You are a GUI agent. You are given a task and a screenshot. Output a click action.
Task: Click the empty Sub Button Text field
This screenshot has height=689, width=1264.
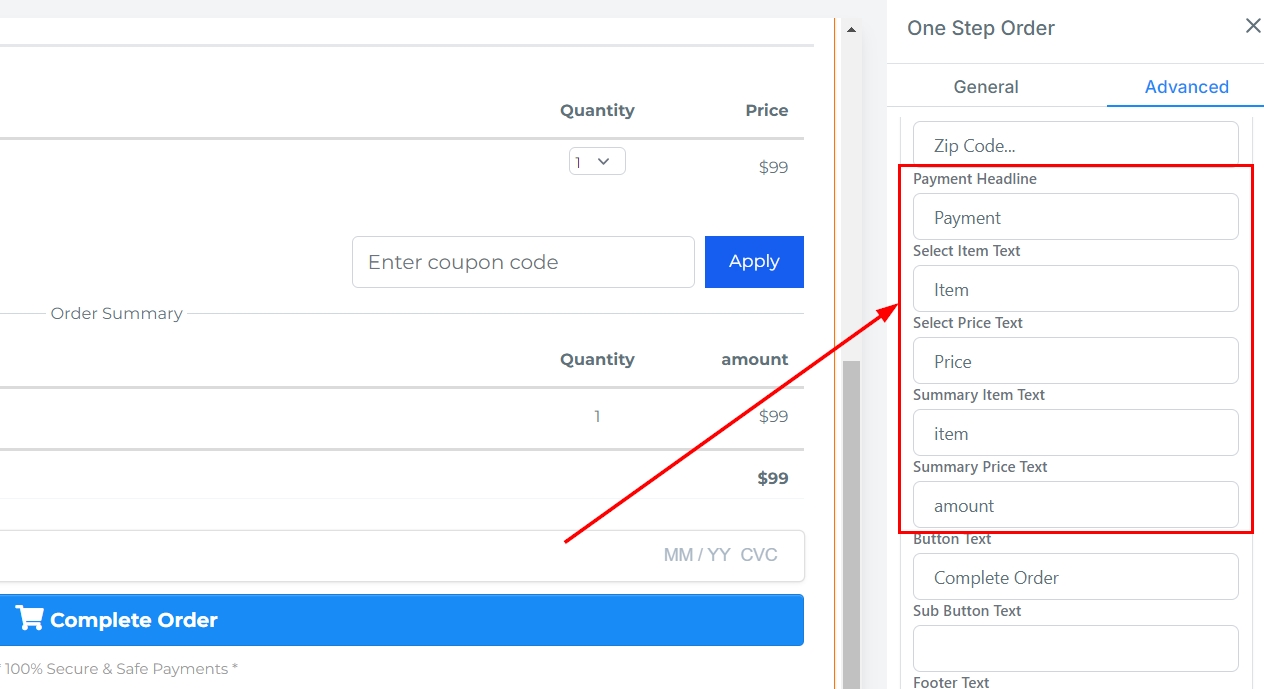point(1075,648)
